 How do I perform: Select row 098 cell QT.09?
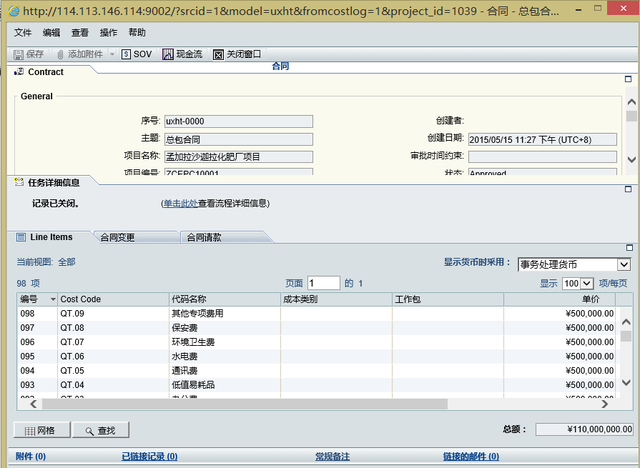coord(113,313)
